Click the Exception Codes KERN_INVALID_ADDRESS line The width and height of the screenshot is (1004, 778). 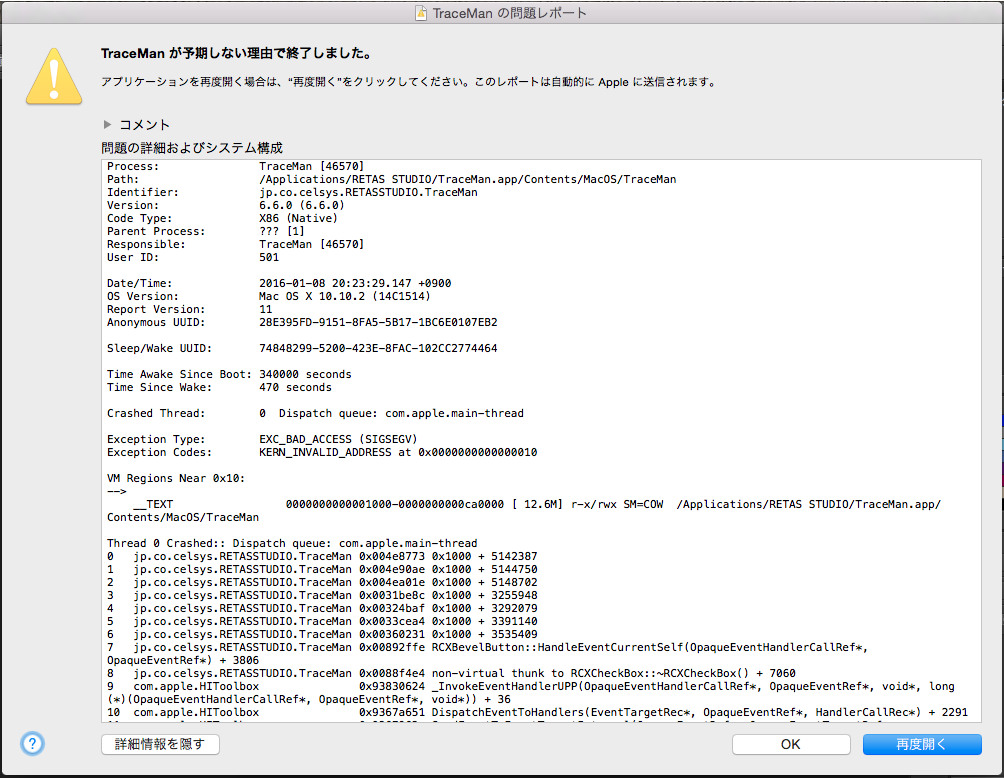pyautogui.click(x=321, y=452)
